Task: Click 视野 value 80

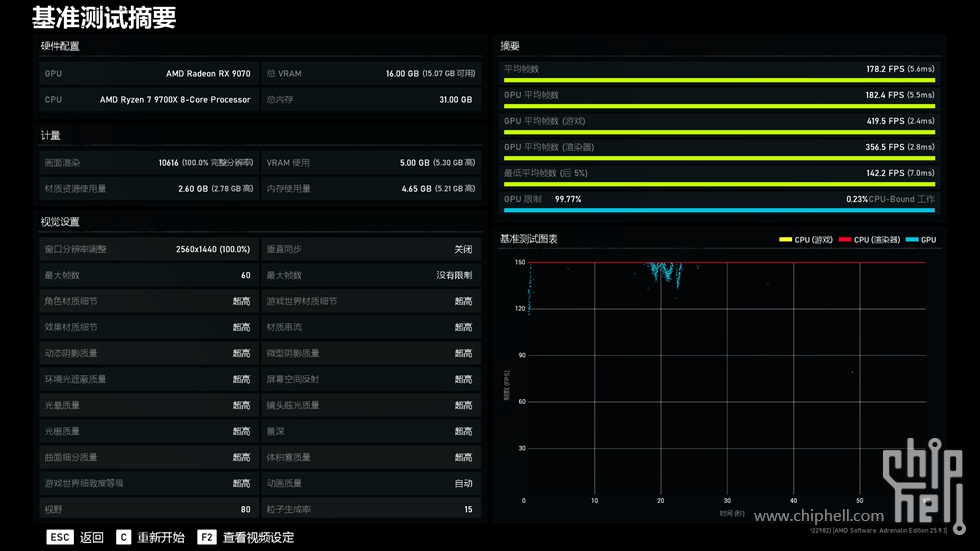Action: point(246,510)
